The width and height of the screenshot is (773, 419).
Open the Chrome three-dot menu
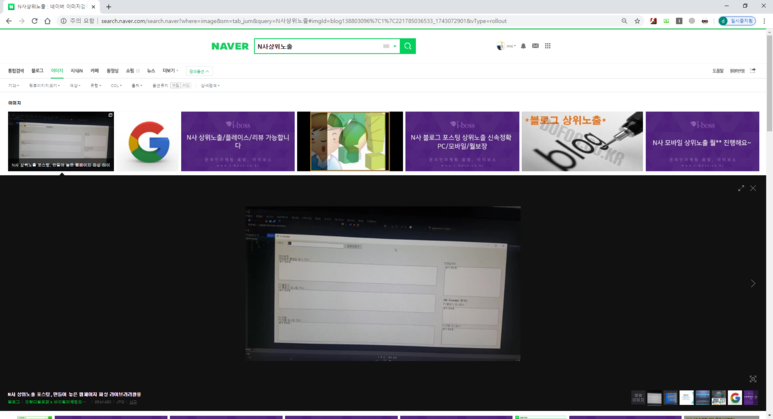pyautogui.click(x=765, y=21)
